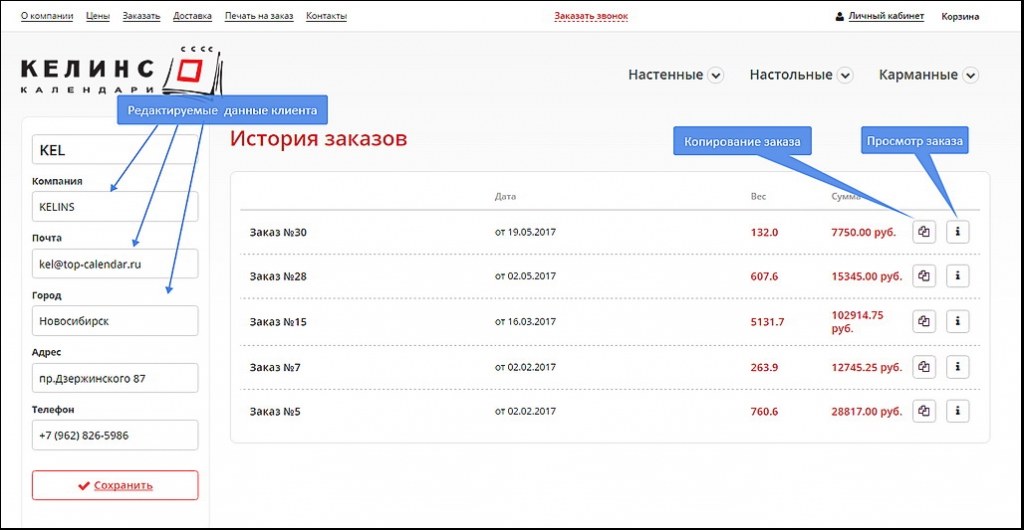Open the Доставка menu item
Image resolution: width=1024 pixels, height=530 pixels.
pos(192,16)
